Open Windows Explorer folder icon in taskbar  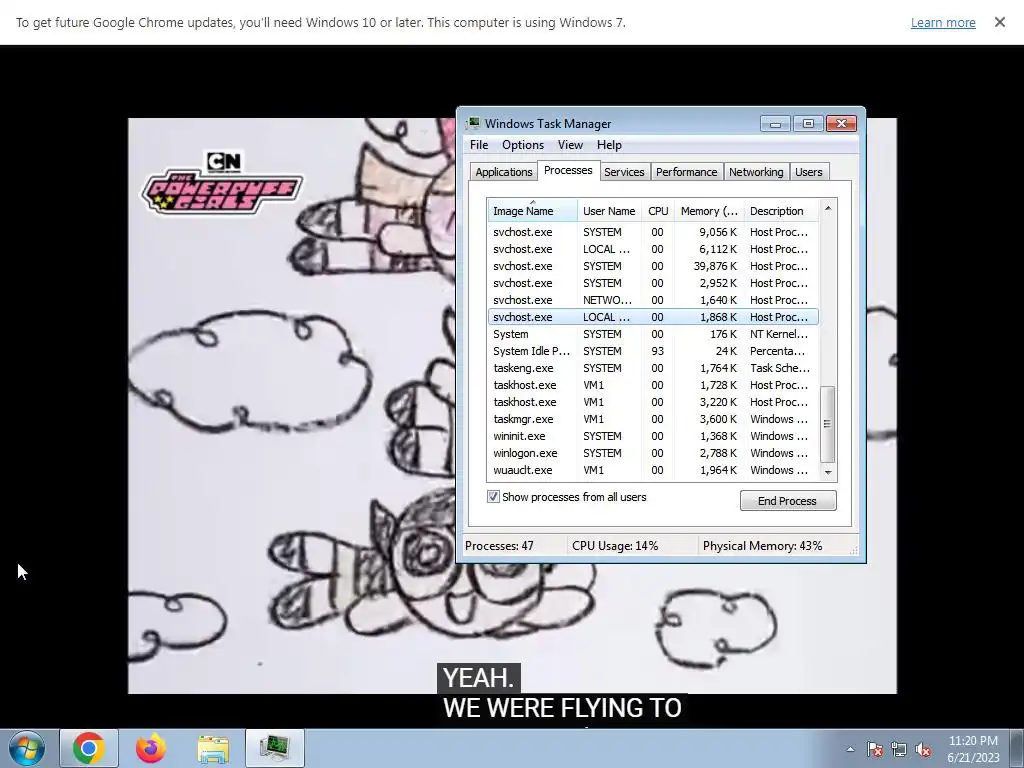pyautogui.click(x=213, y=748)
